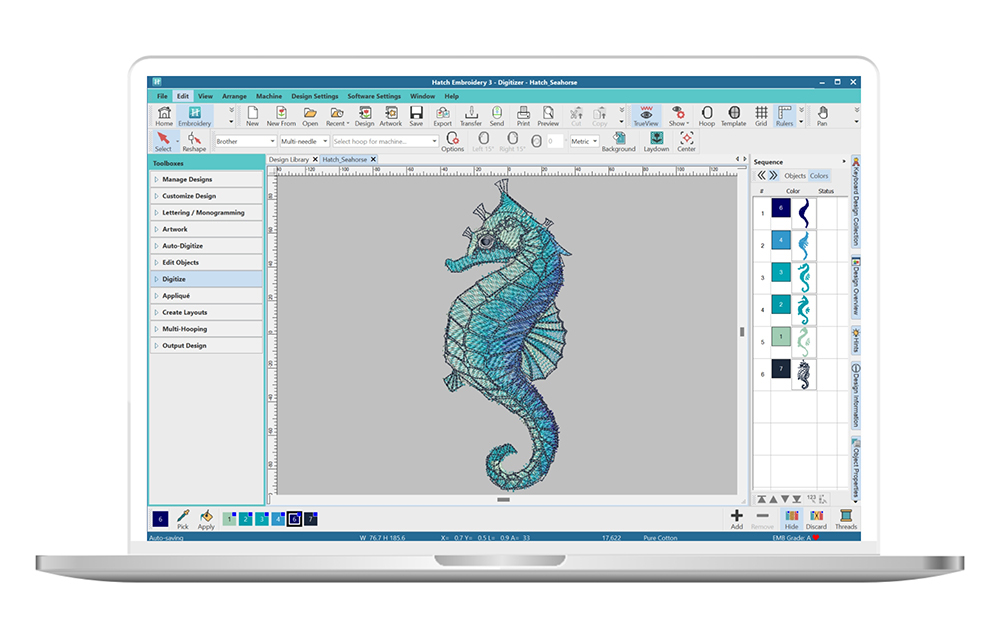The width and height of the screenshot is (1000, 638).
Task: Switch to the Design Library tab
Action: click(x=292, y=159)
